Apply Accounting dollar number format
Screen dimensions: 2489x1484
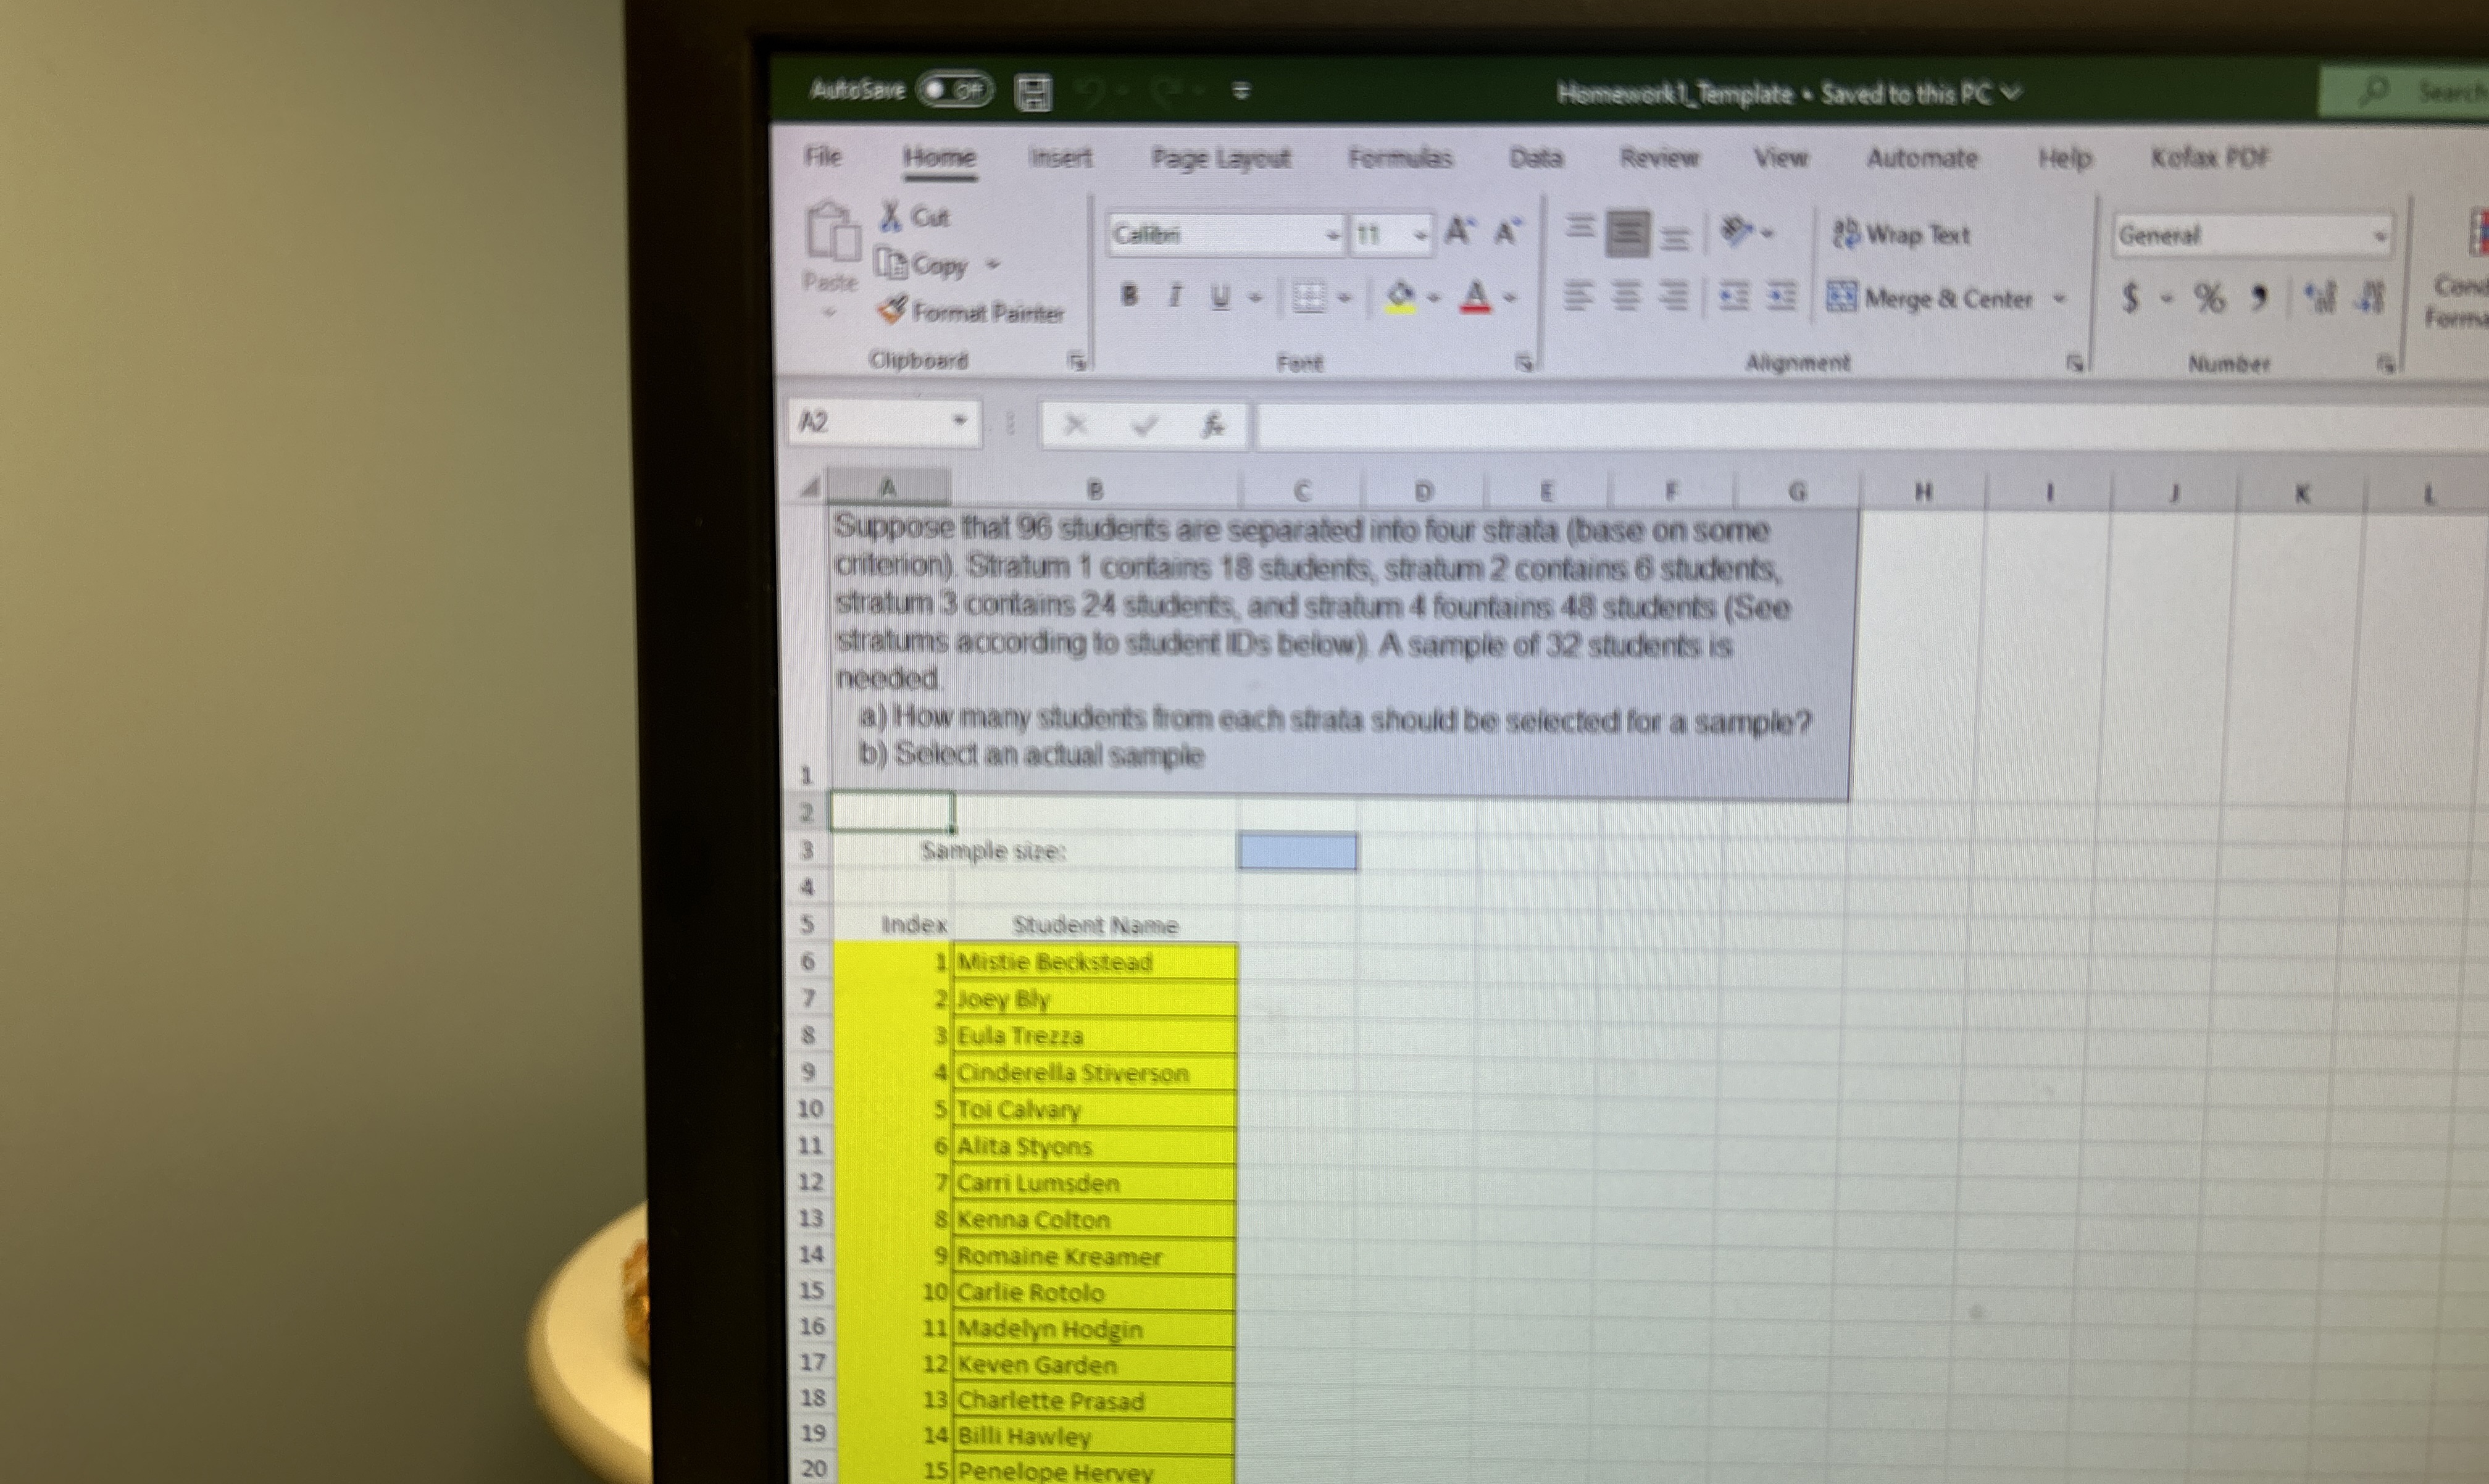click(2130, 297)
